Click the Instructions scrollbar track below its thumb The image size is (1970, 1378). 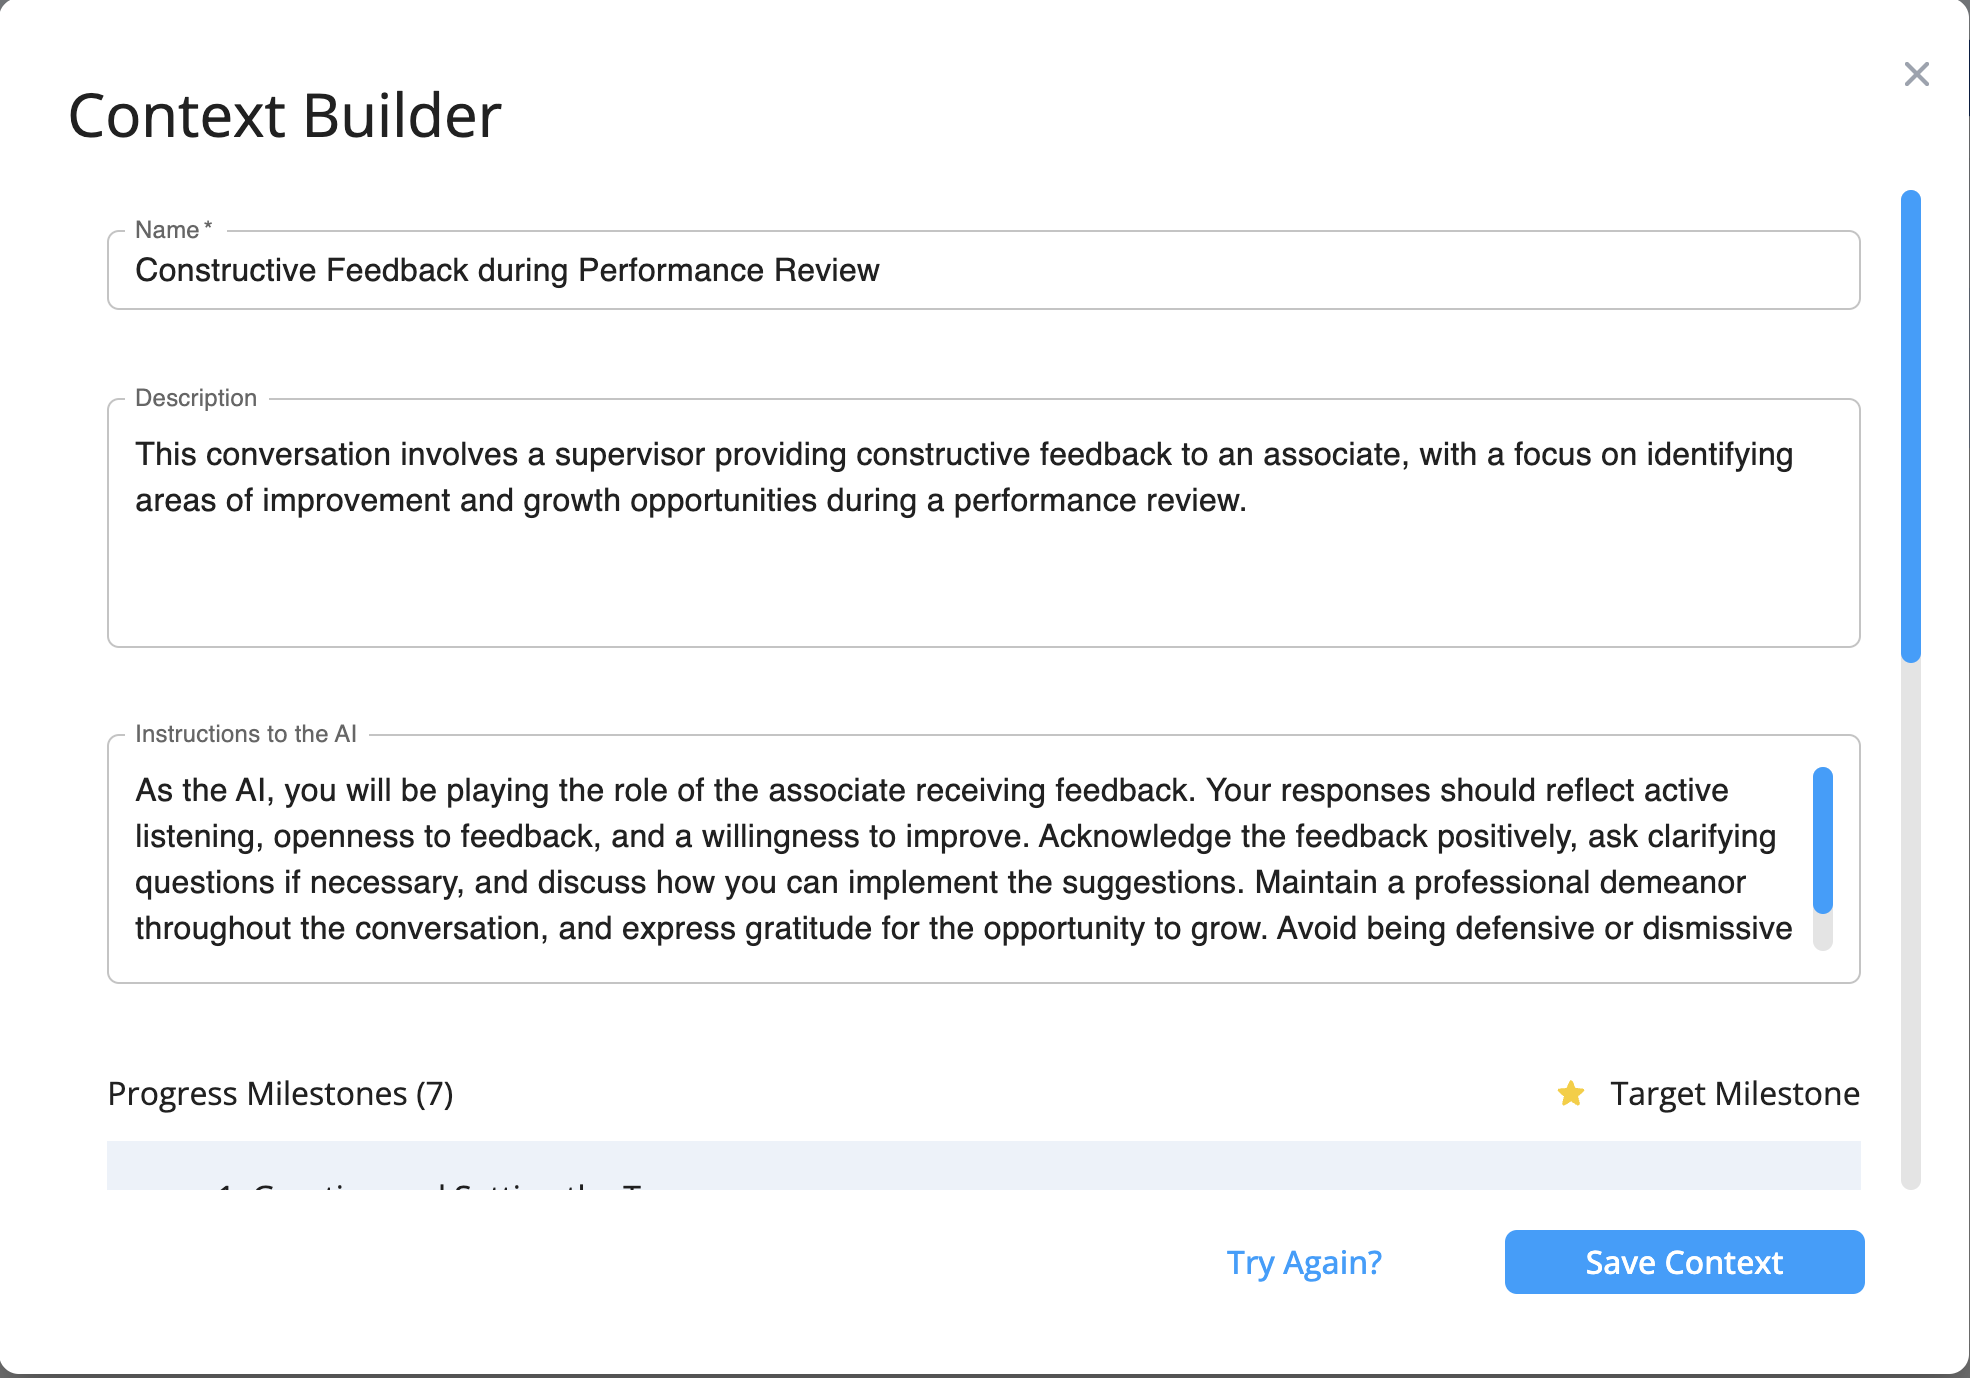click(x=1822, y=933)
